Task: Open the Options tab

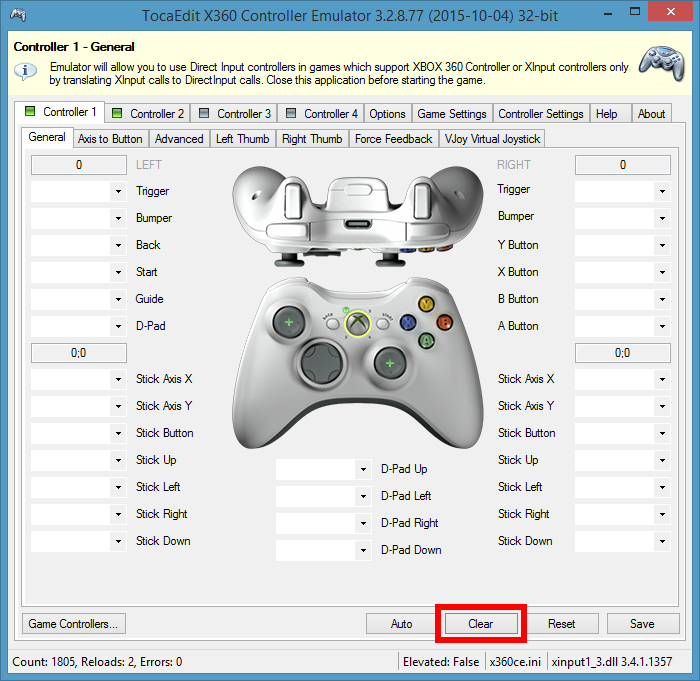Action: [x=387, y=113]
